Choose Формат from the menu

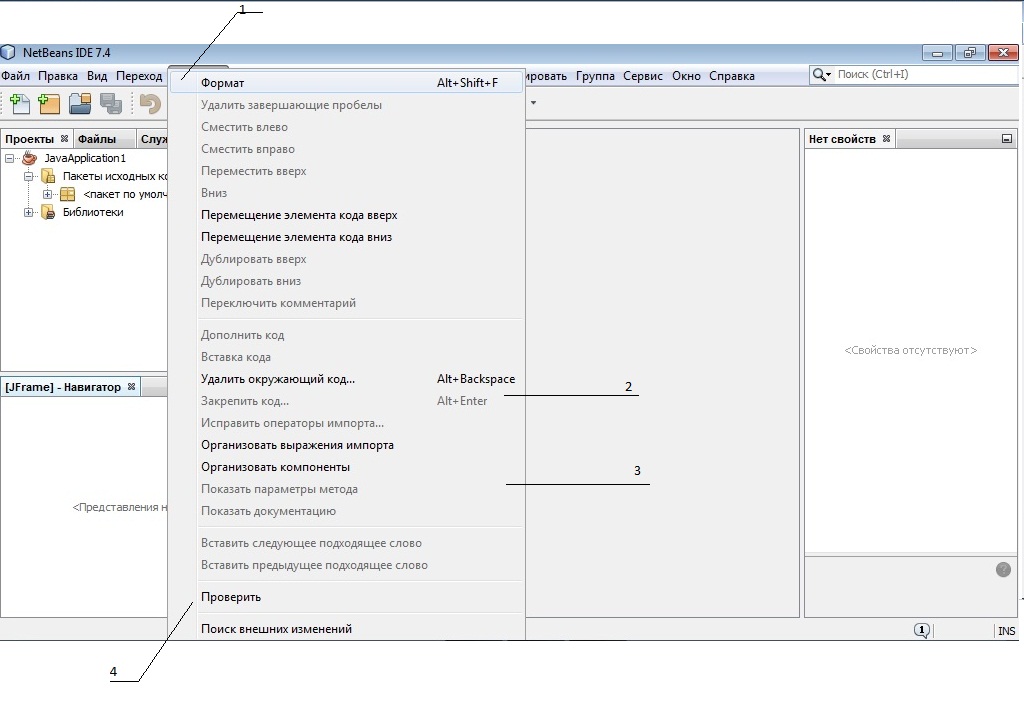(x=347, y=83)
